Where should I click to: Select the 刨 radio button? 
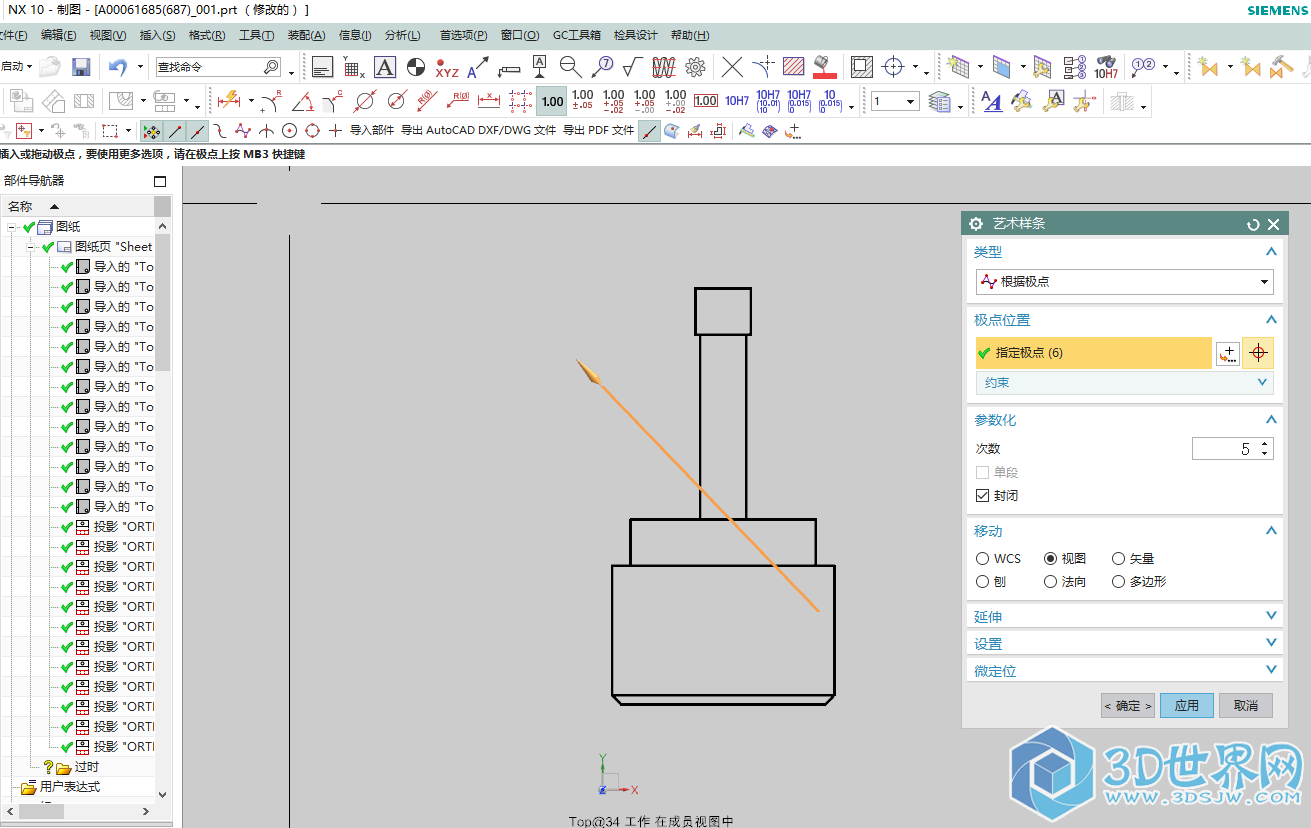[983, 581]
